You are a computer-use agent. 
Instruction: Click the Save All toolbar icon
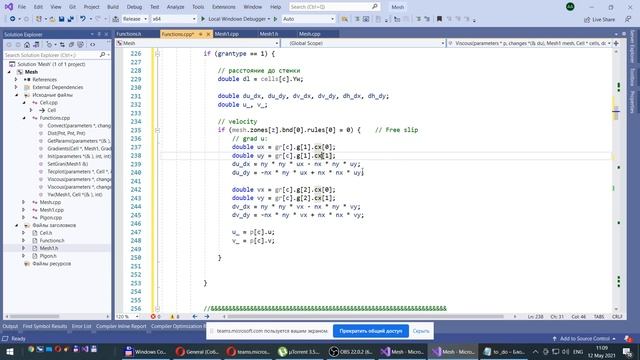point(70,19)
